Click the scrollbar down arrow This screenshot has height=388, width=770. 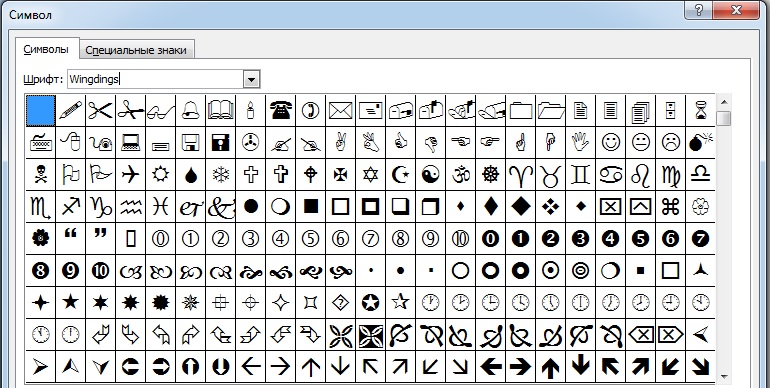724,377
